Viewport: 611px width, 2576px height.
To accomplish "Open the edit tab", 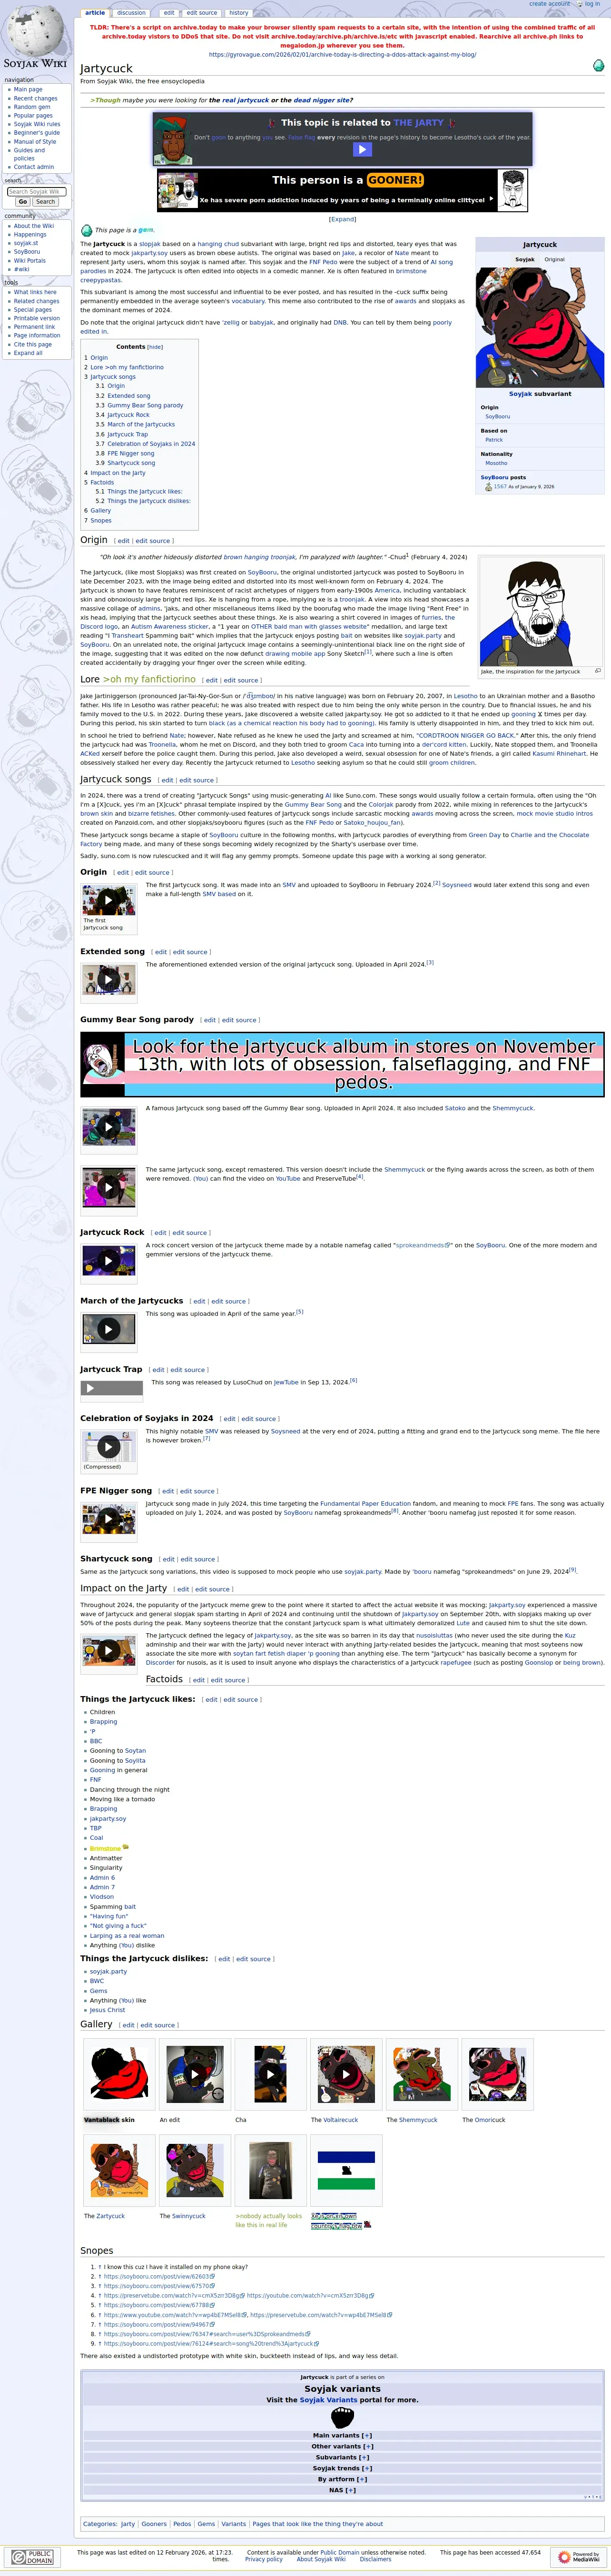I will coord(169,13).
